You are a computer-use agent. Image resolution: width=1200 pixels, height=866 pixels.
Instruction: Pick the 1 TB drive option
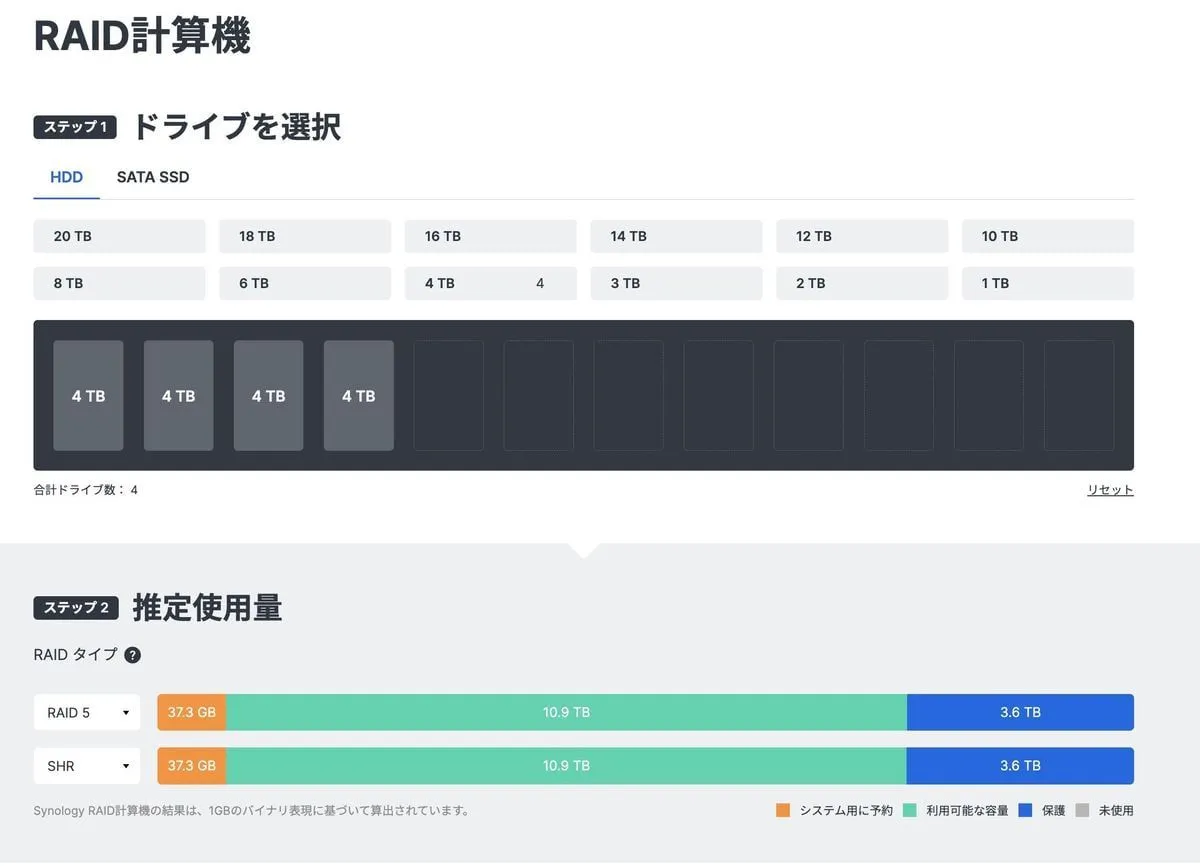tap(1047, 283)
